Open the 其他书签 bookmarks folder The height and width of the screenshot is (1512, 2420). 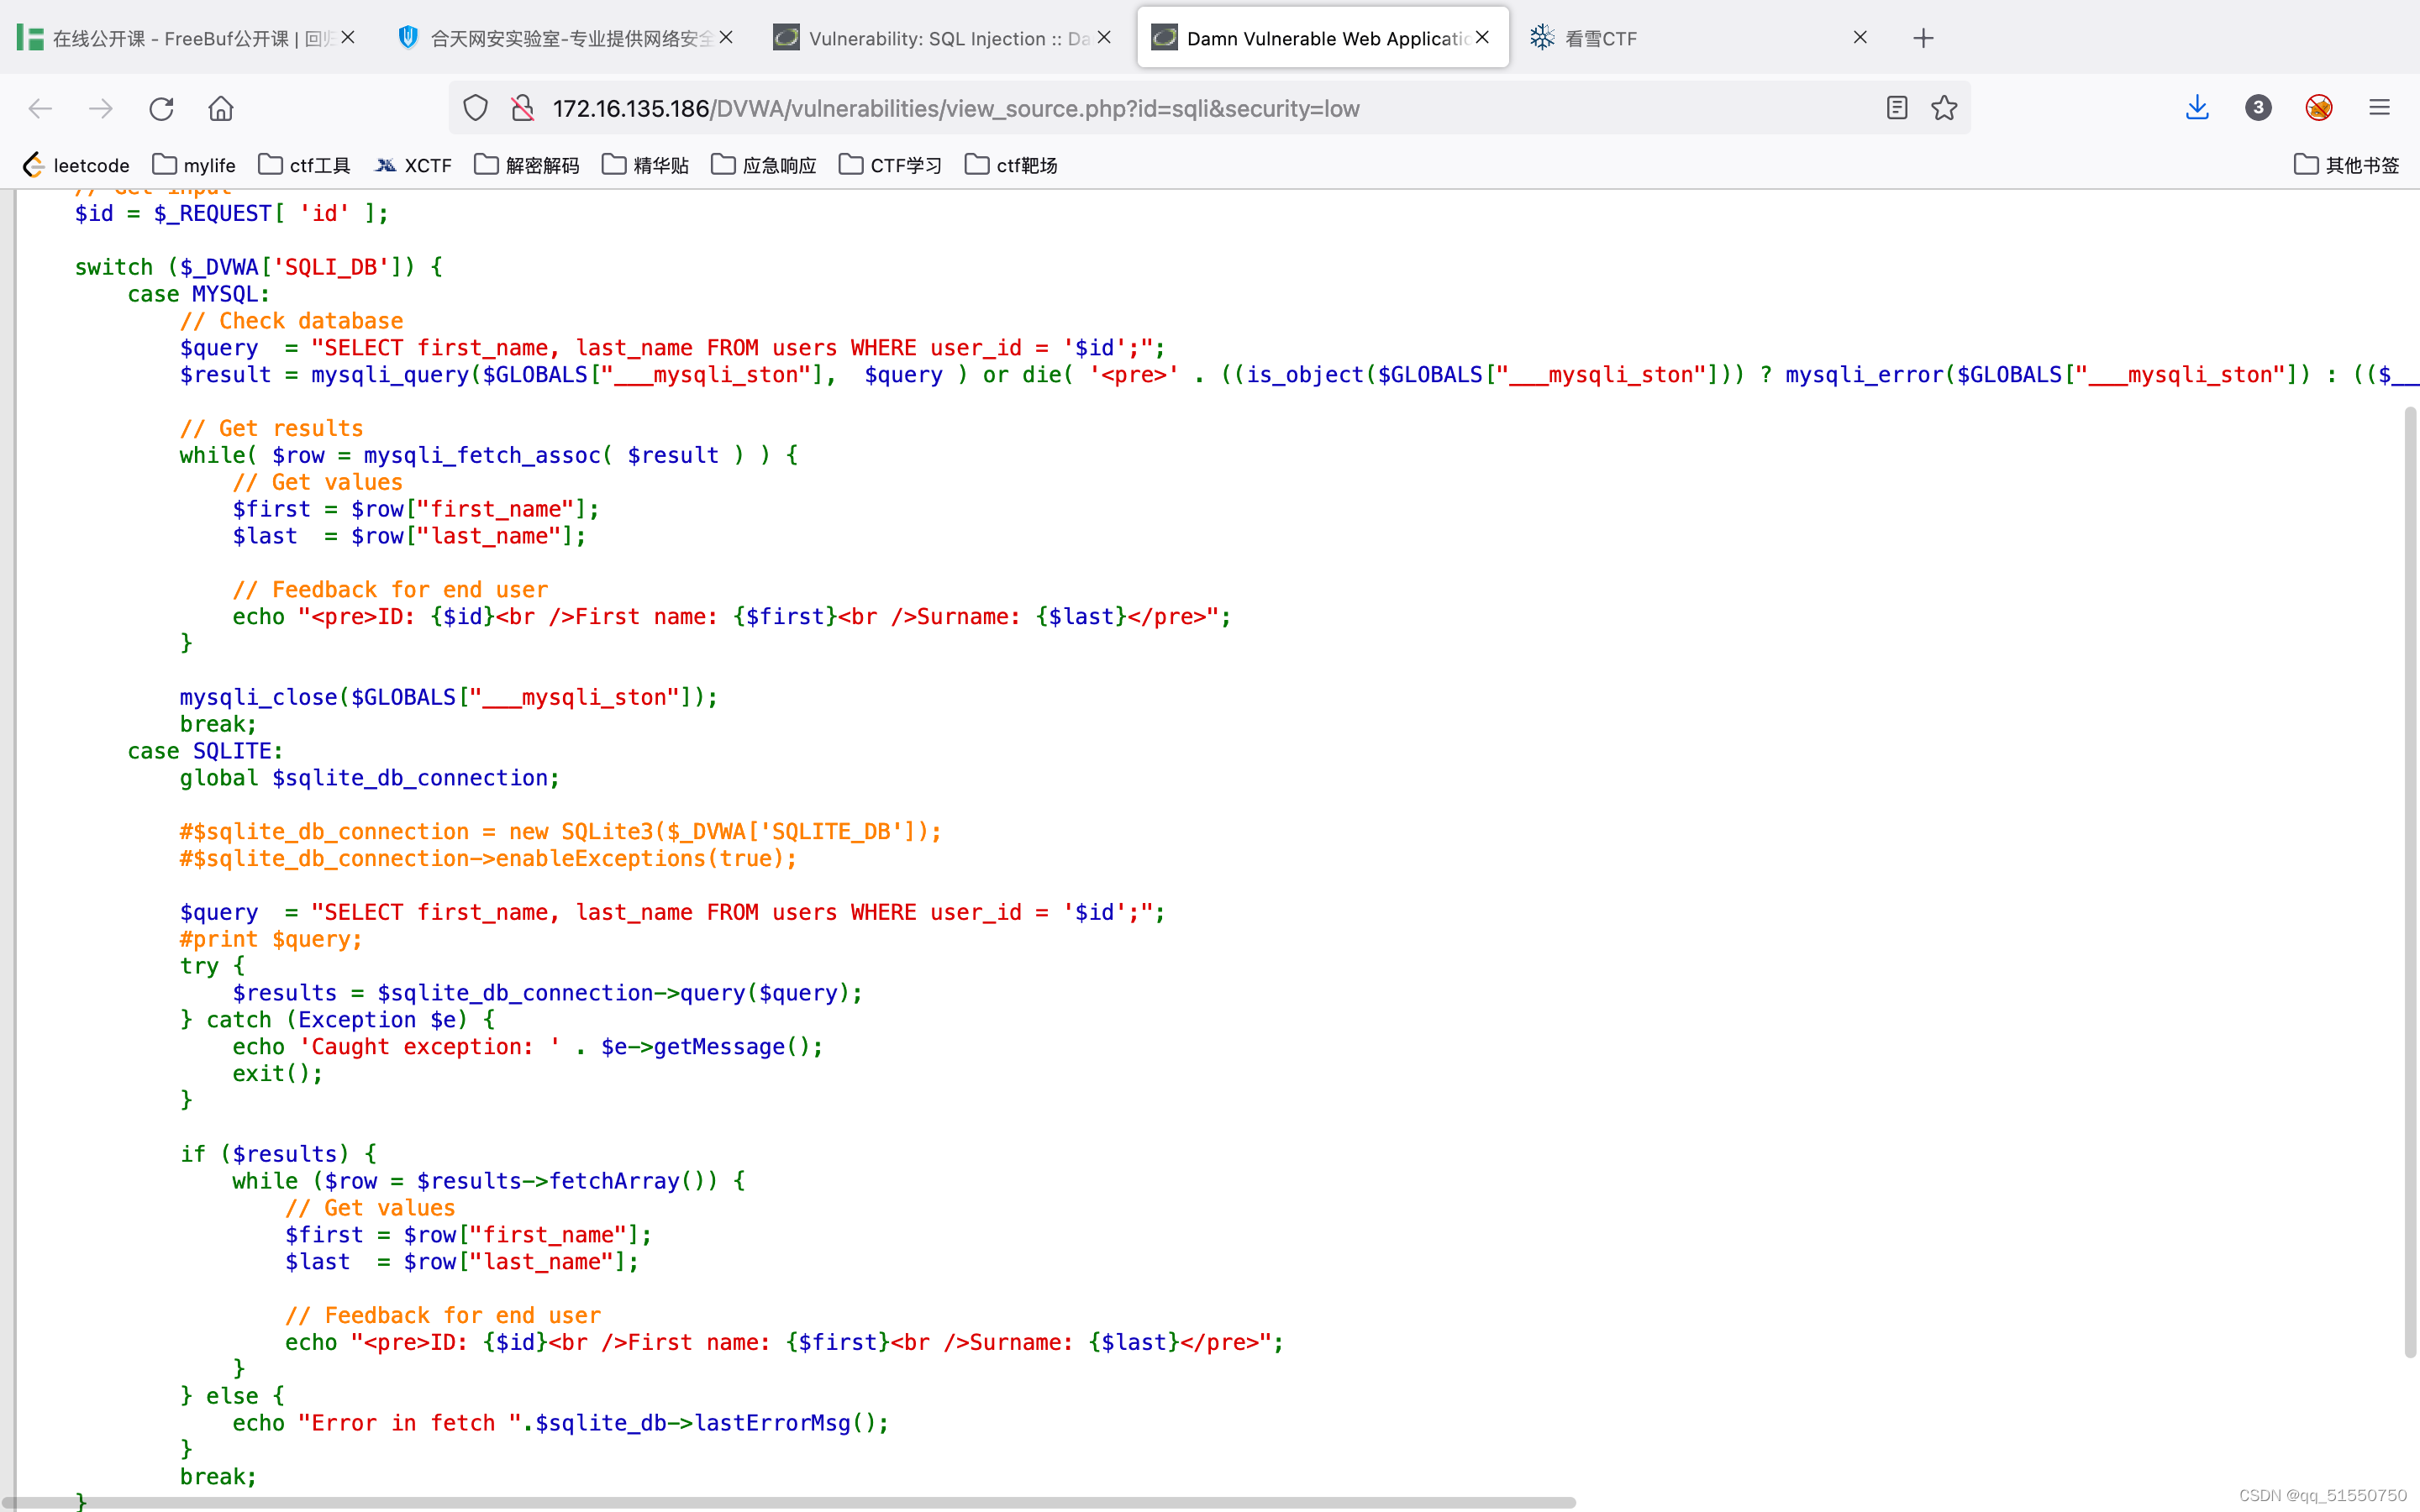pos(2346,165)
